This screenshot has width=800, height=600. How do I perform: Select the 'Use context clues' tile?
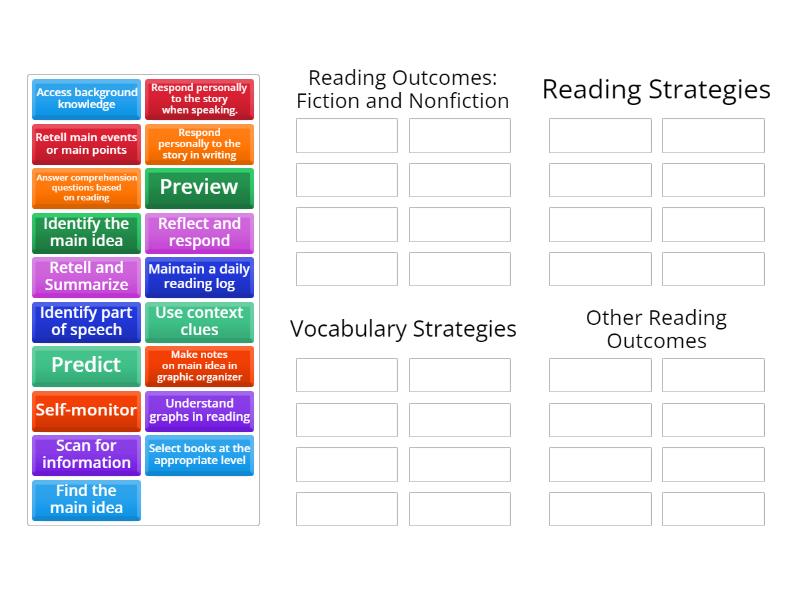click(x=199, y=322)
